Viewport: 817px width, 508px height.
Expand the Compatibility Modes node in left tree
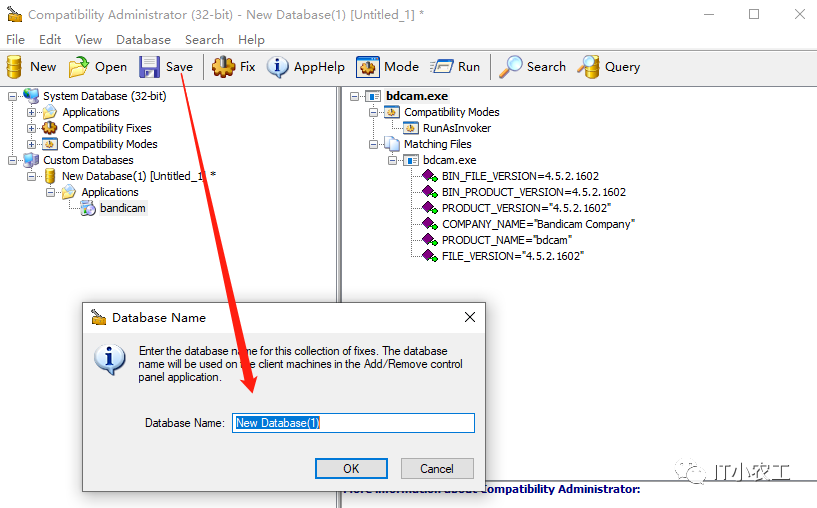tap(31, 144)
